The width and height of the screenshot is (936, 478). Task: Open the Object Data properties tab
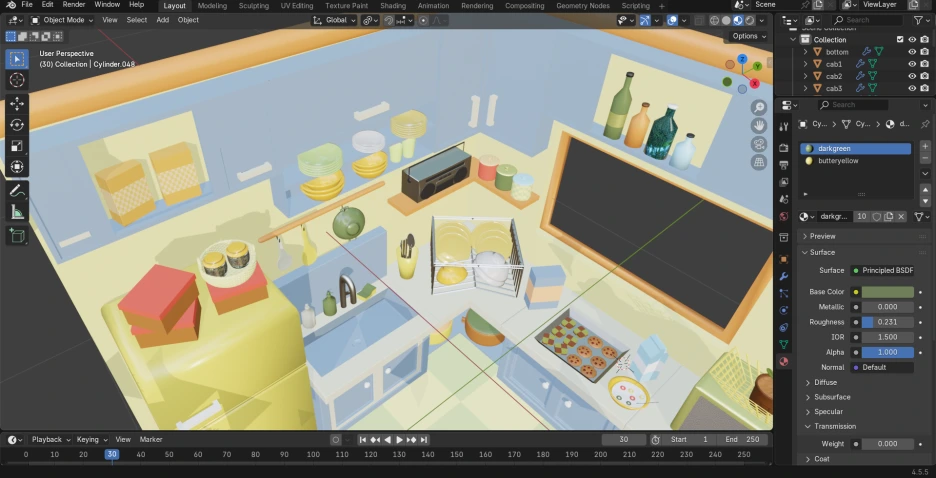coord(784,344)
